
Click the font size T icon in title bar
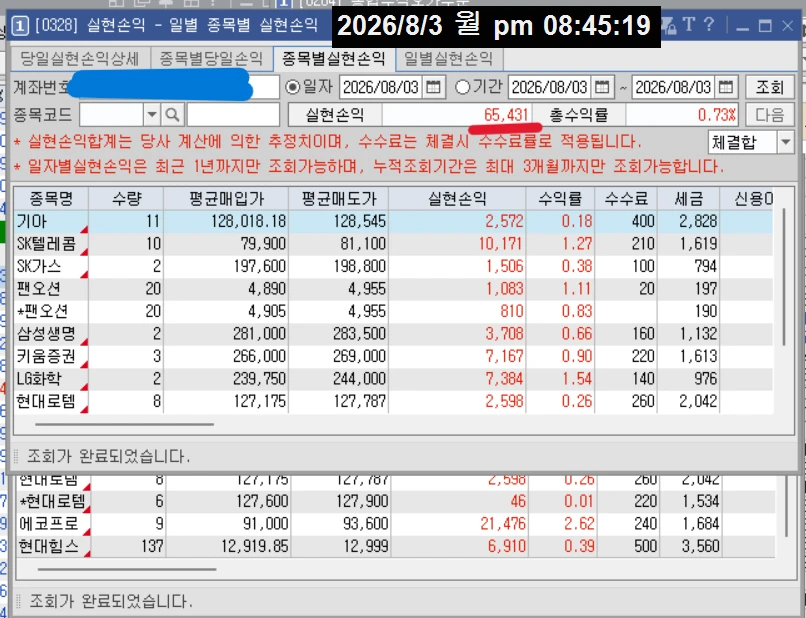689,25
